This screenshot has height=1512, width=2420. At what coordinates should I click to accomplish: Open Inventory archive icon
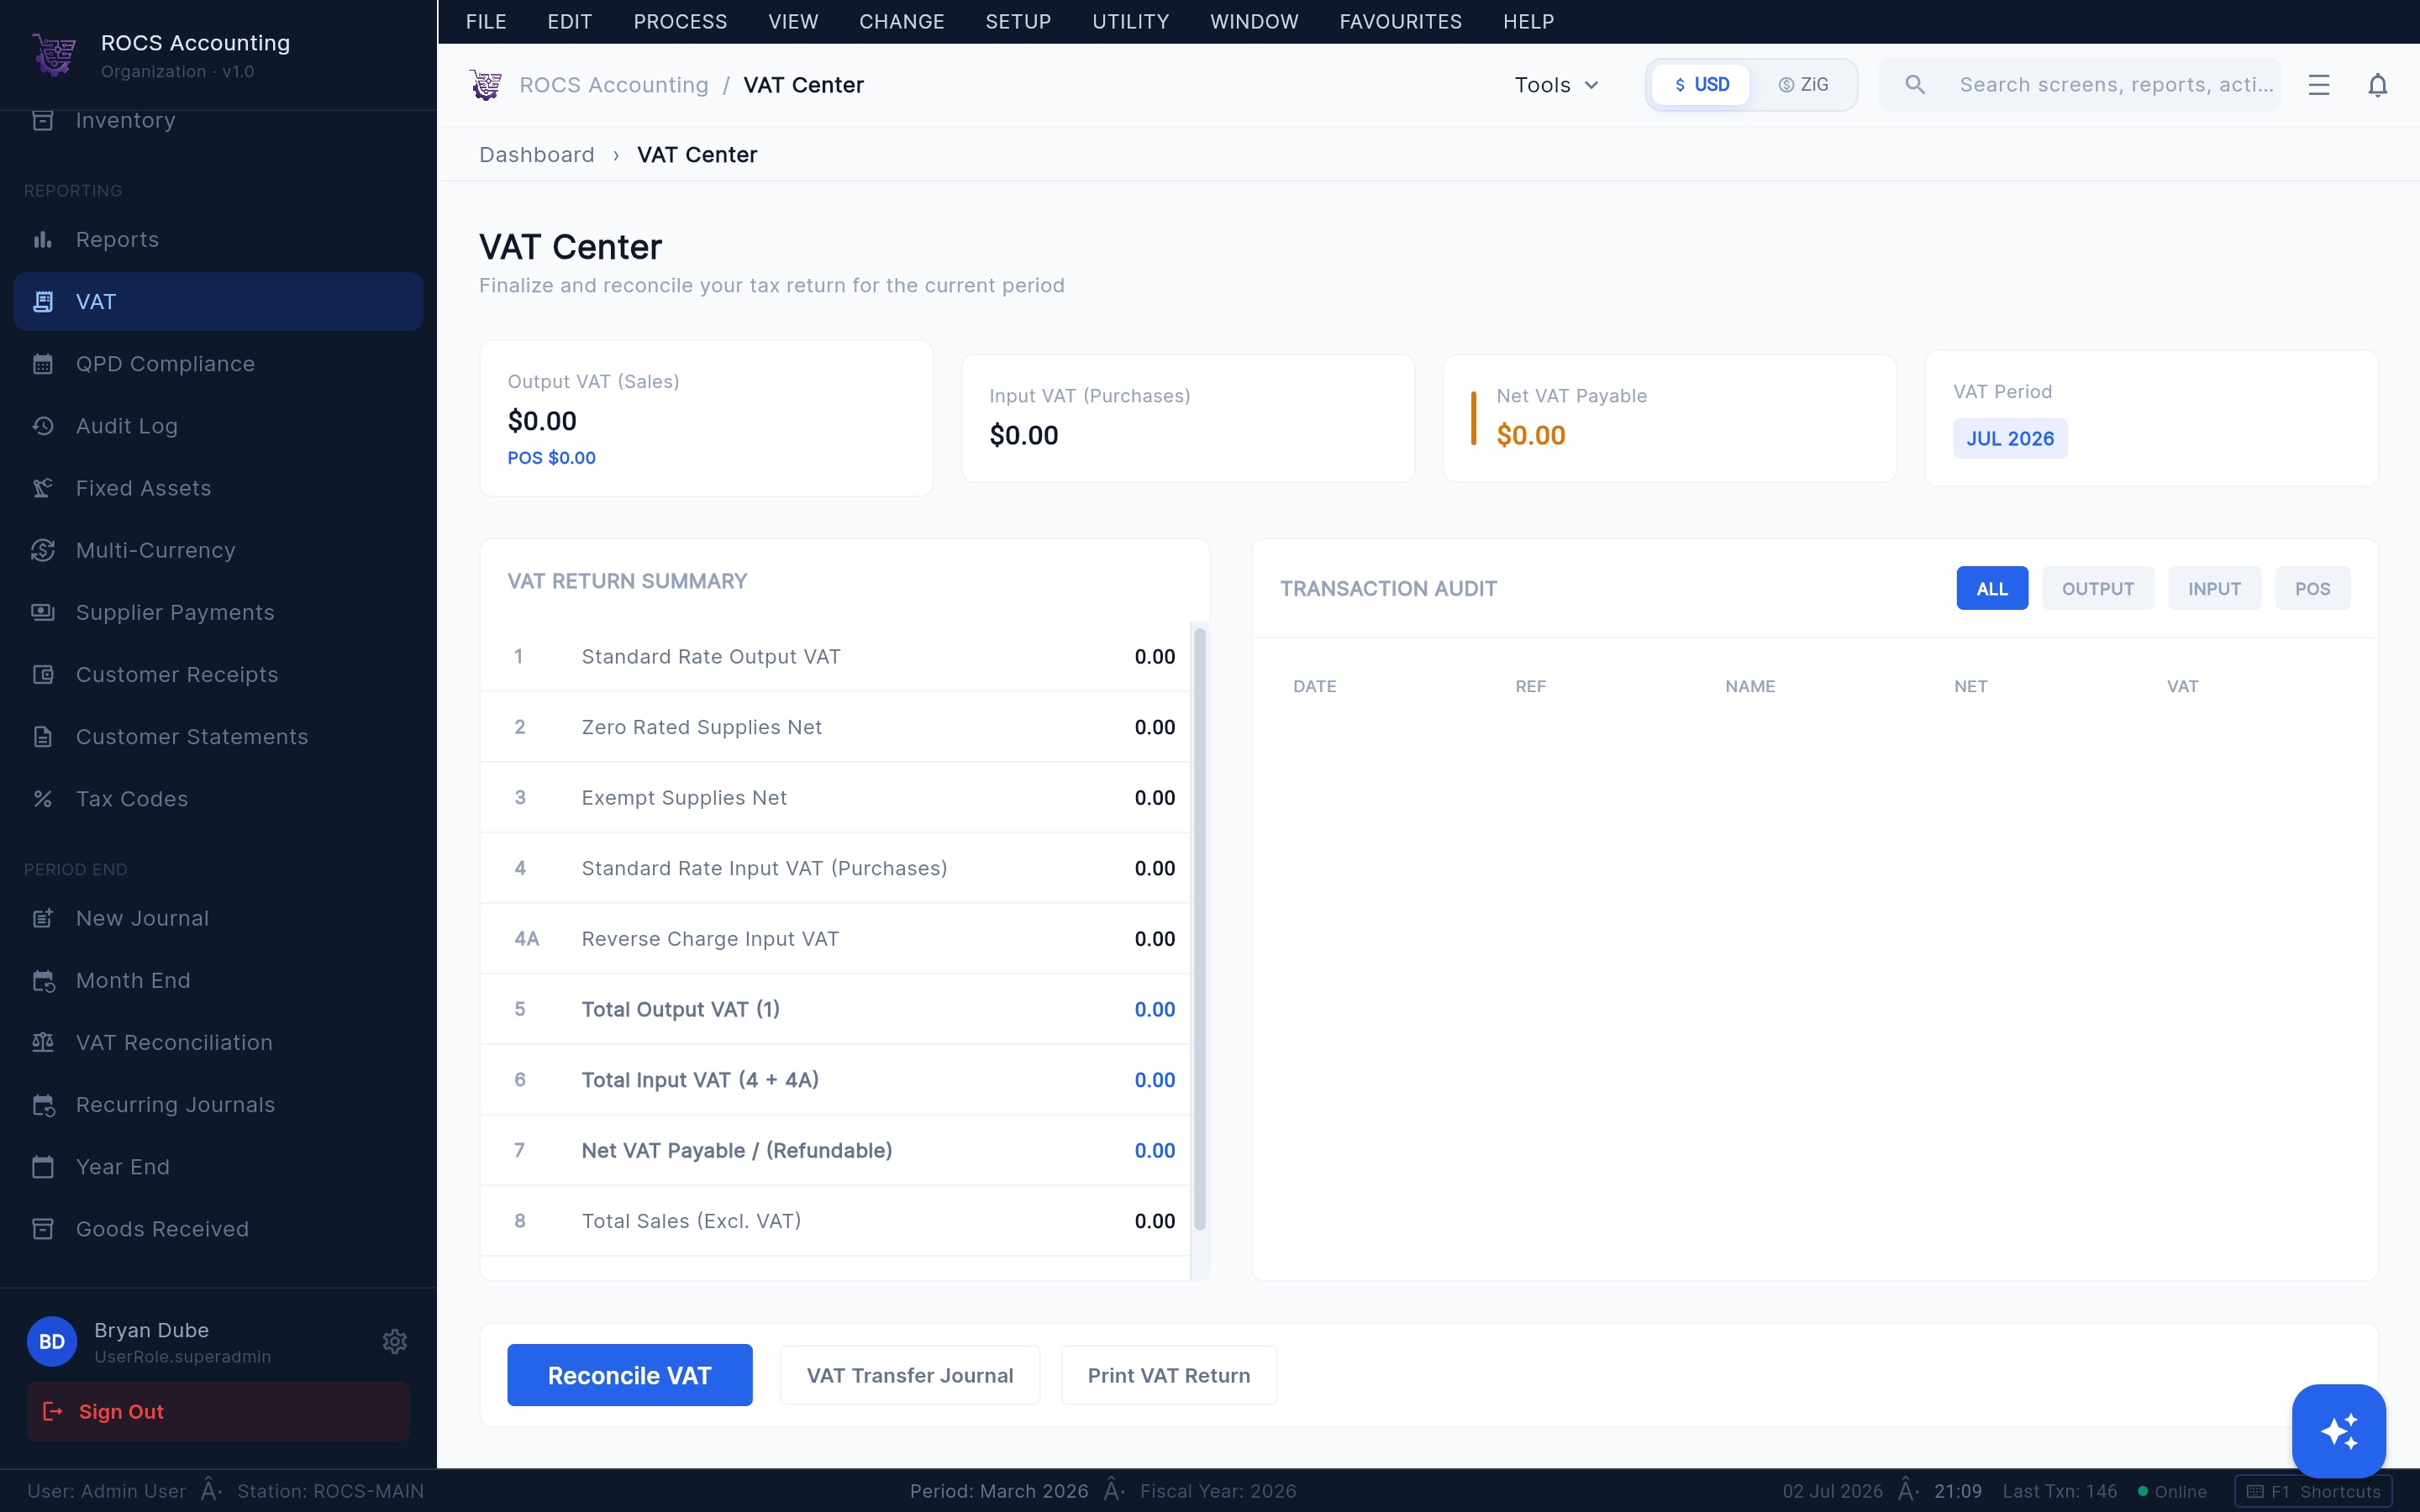[42, 120]
